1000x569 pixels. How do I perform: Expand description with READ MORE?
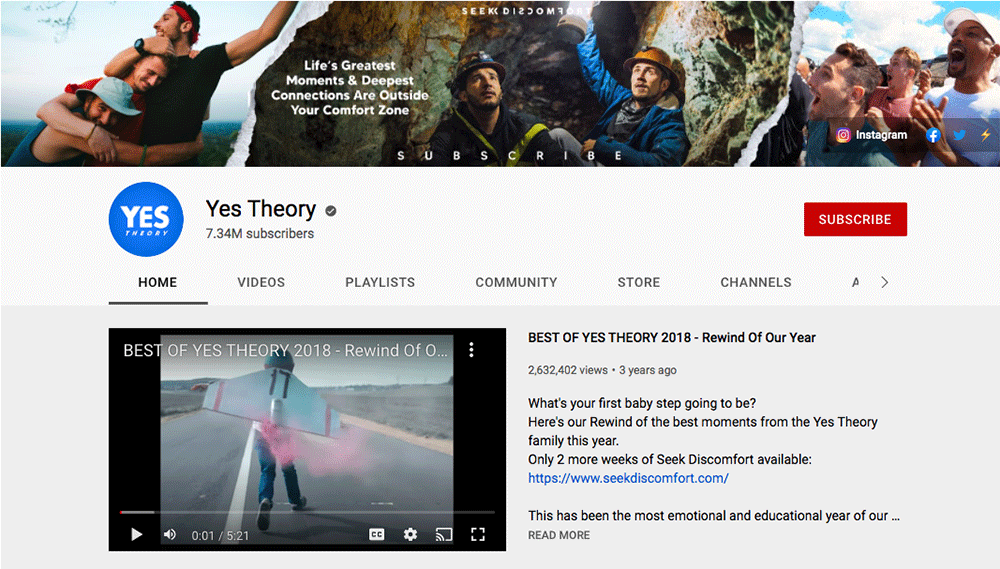559,535
